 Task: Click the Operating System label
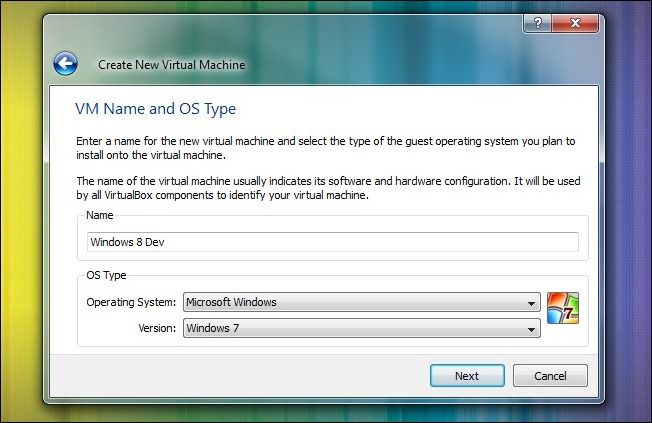(131, 302)
